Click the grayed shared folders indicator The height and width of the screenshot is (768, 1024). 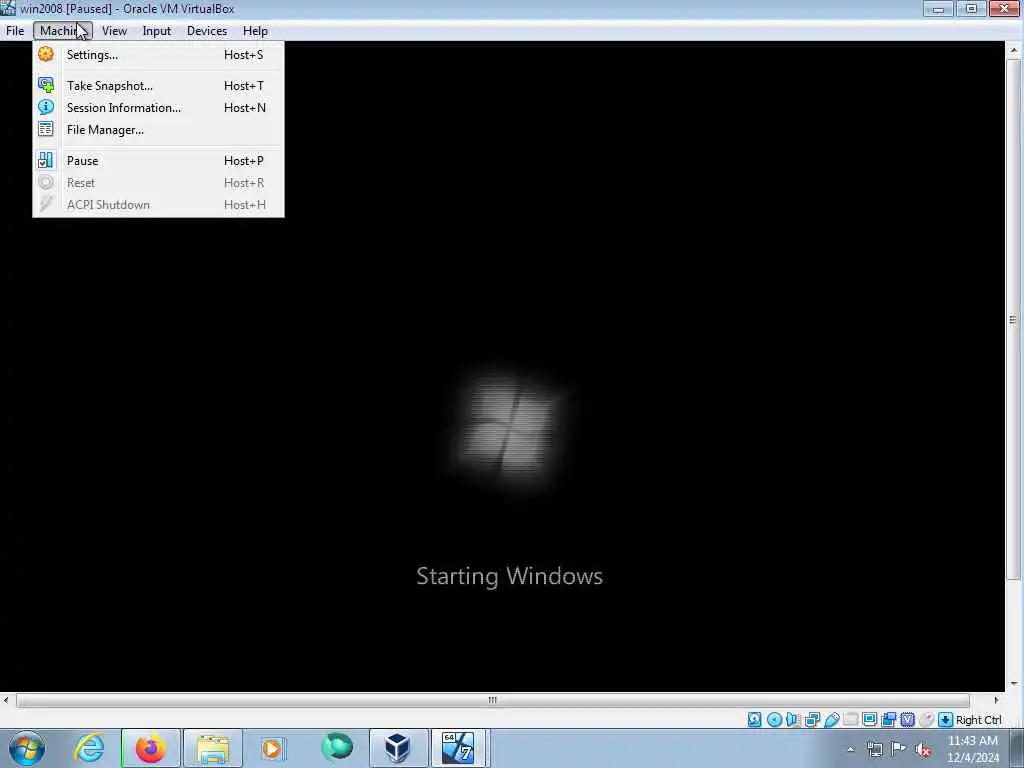(x=851, y=720)
